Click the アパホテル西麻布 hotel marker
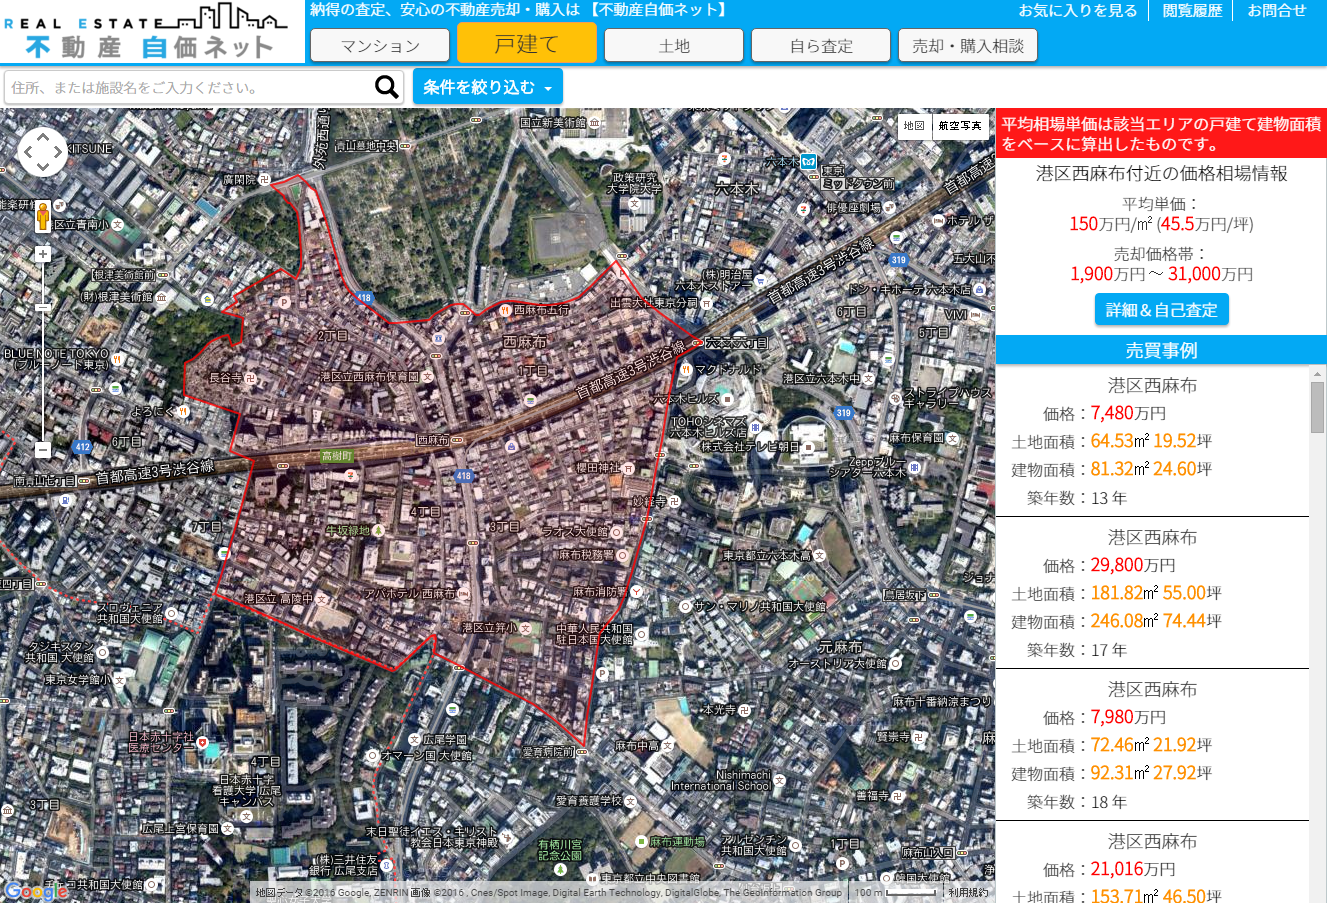1327x903 pixels. (x=463, y=594)
